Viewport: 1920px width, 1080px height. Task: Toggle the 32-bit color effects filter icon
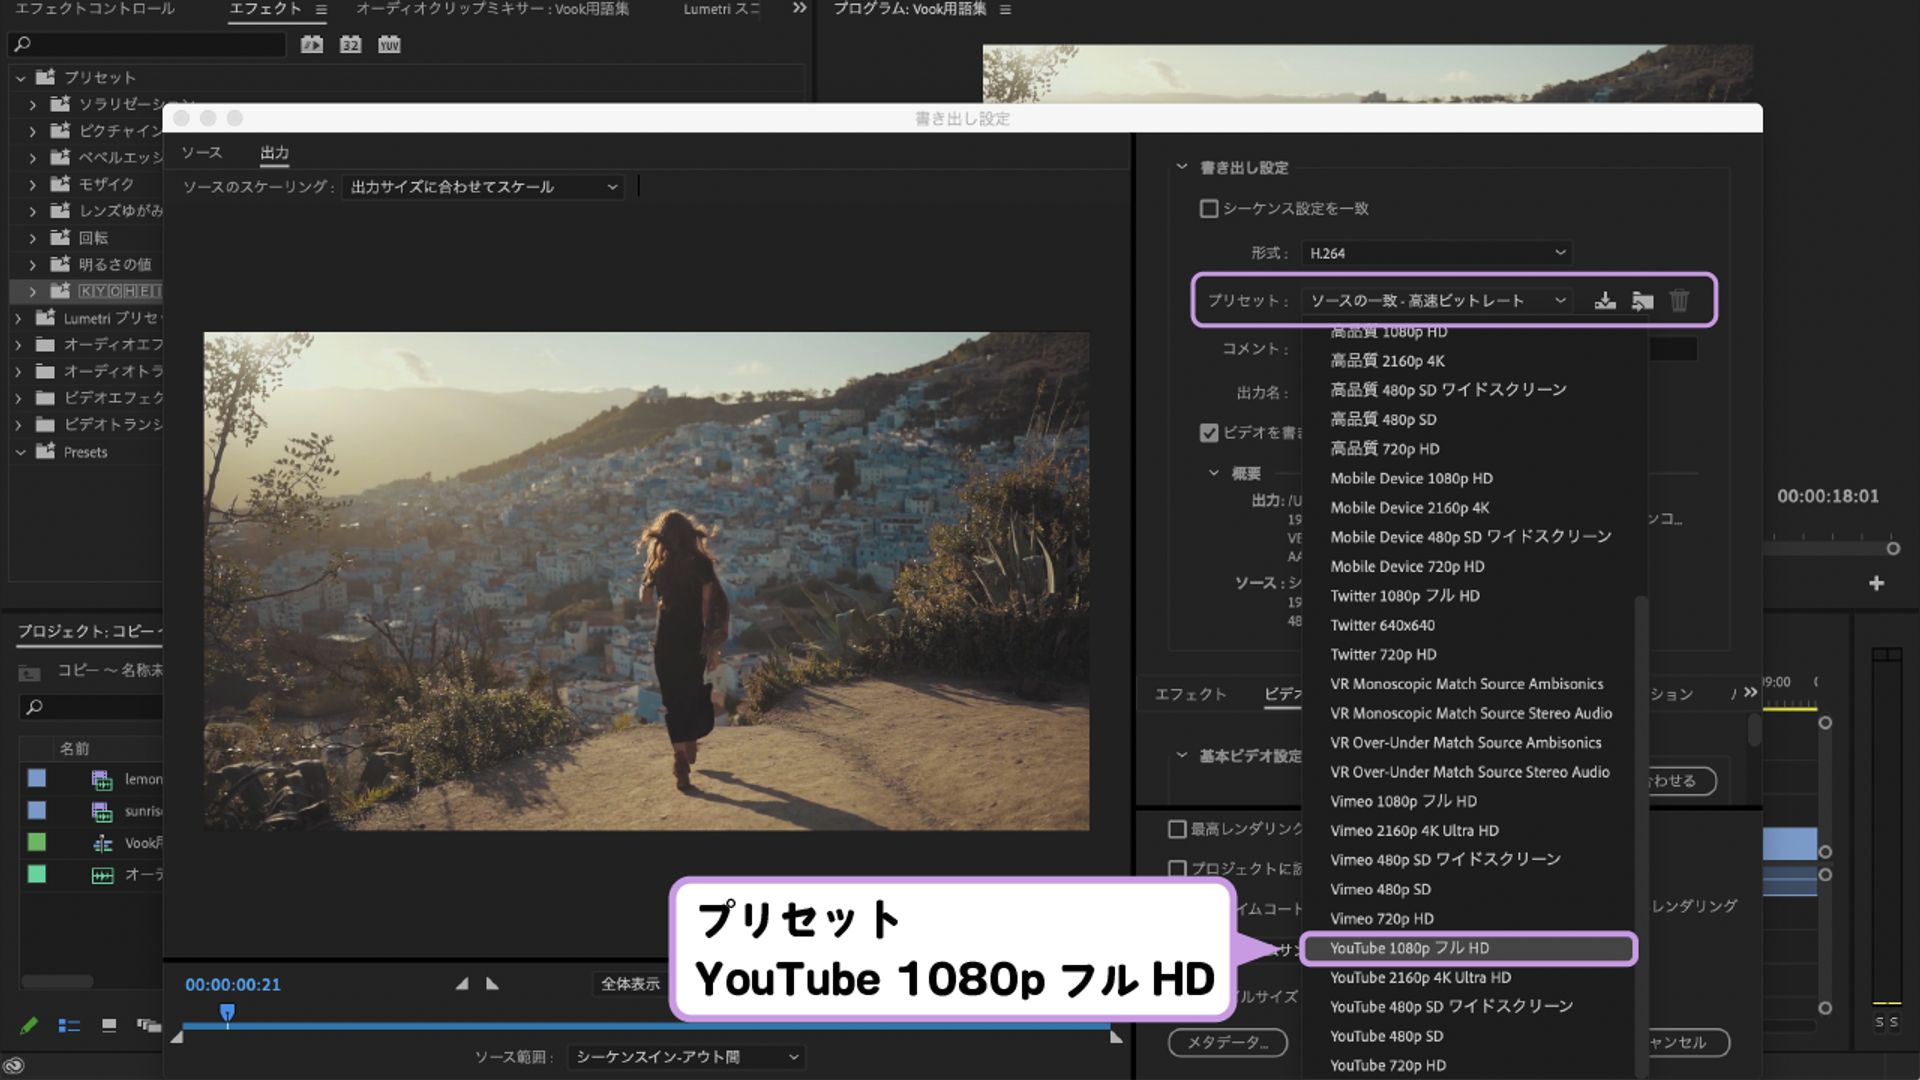point(350,44)
